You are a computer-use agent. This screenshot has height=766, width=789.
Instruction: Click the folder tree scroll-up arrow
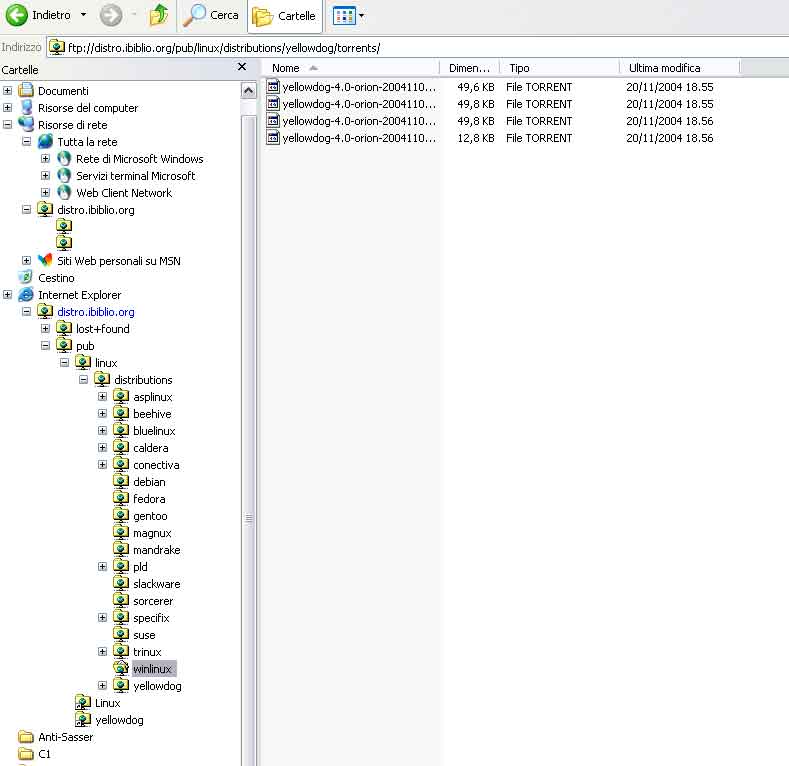[x=249, y=91]
